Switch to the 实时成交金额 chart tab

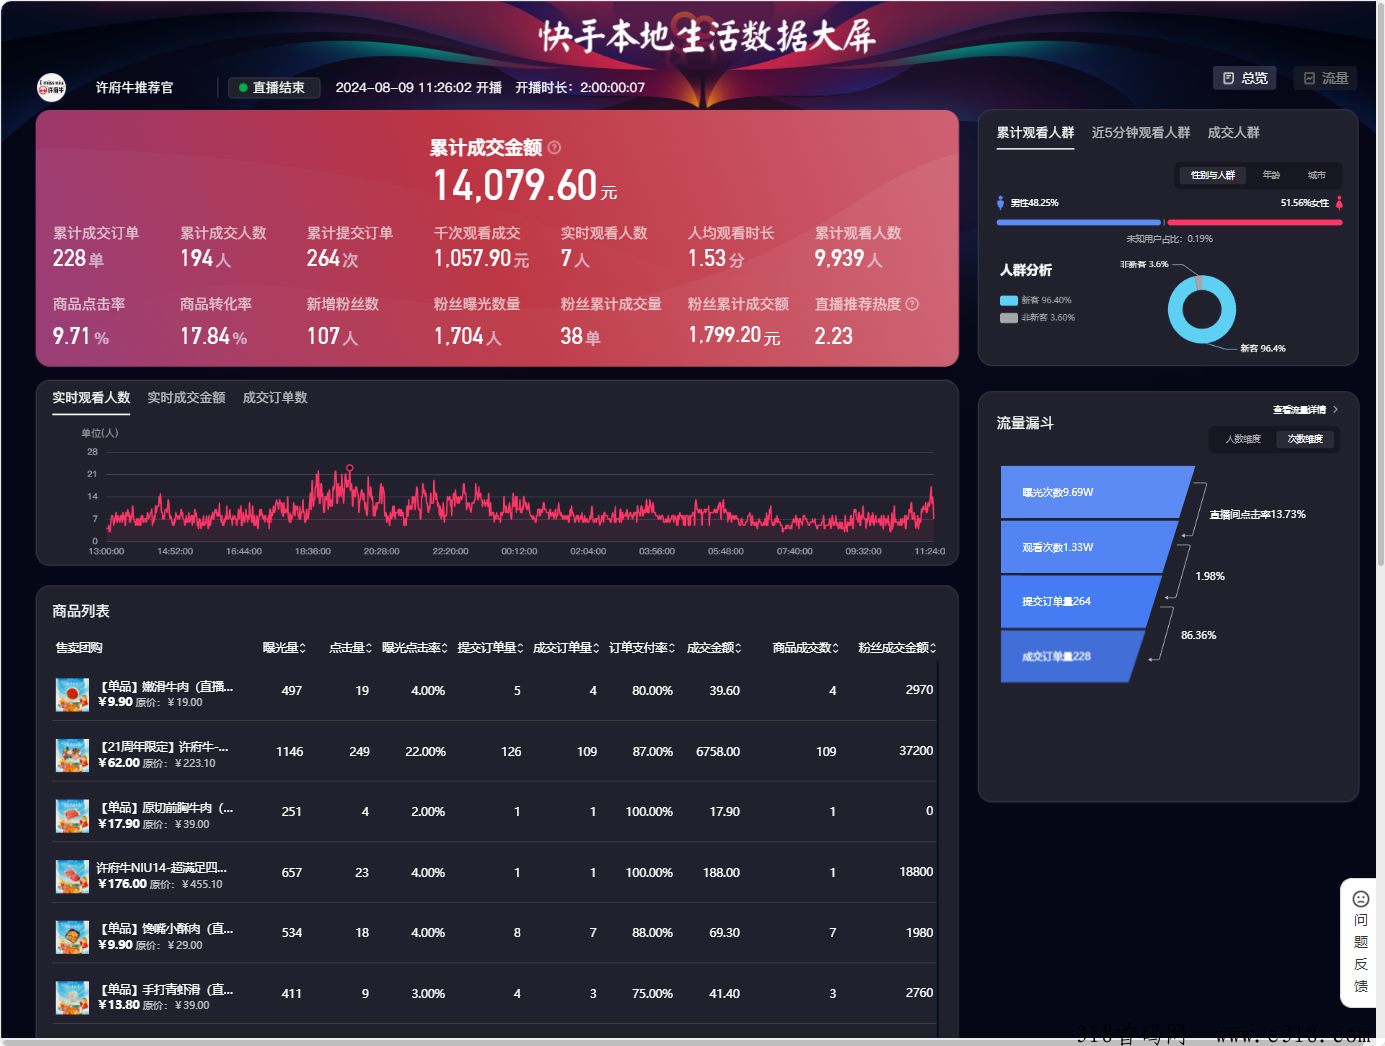click(x=186, y=398)
